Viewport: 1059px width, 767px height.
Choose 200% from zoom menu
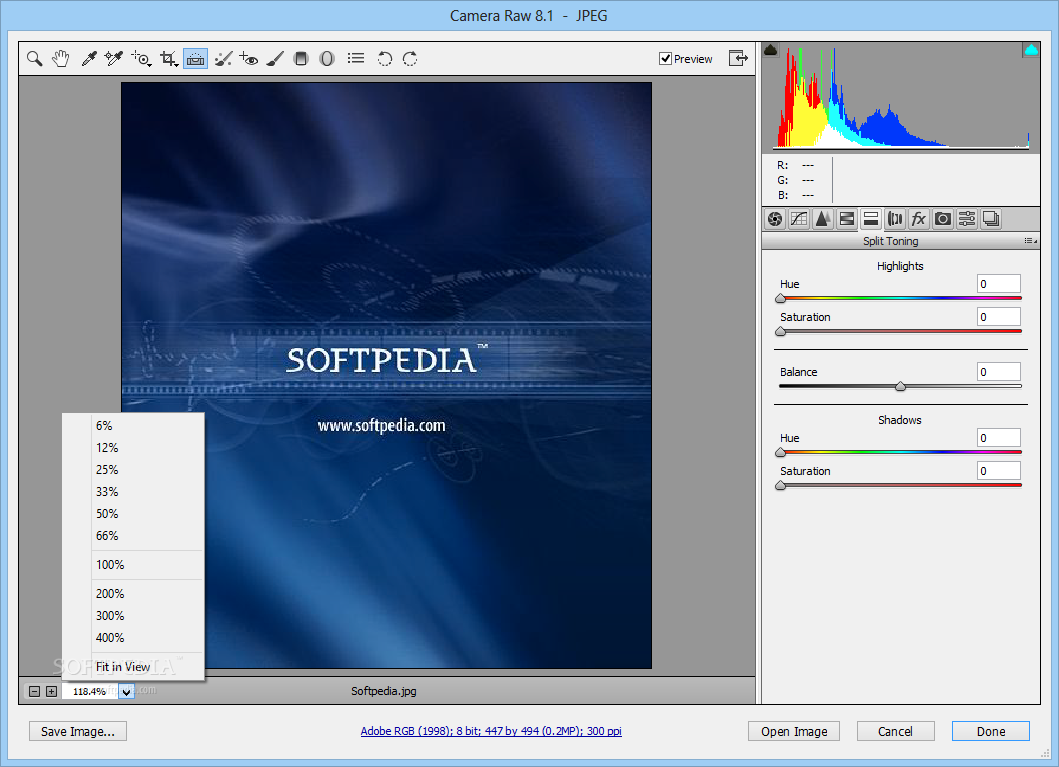(x=133, y=594)
